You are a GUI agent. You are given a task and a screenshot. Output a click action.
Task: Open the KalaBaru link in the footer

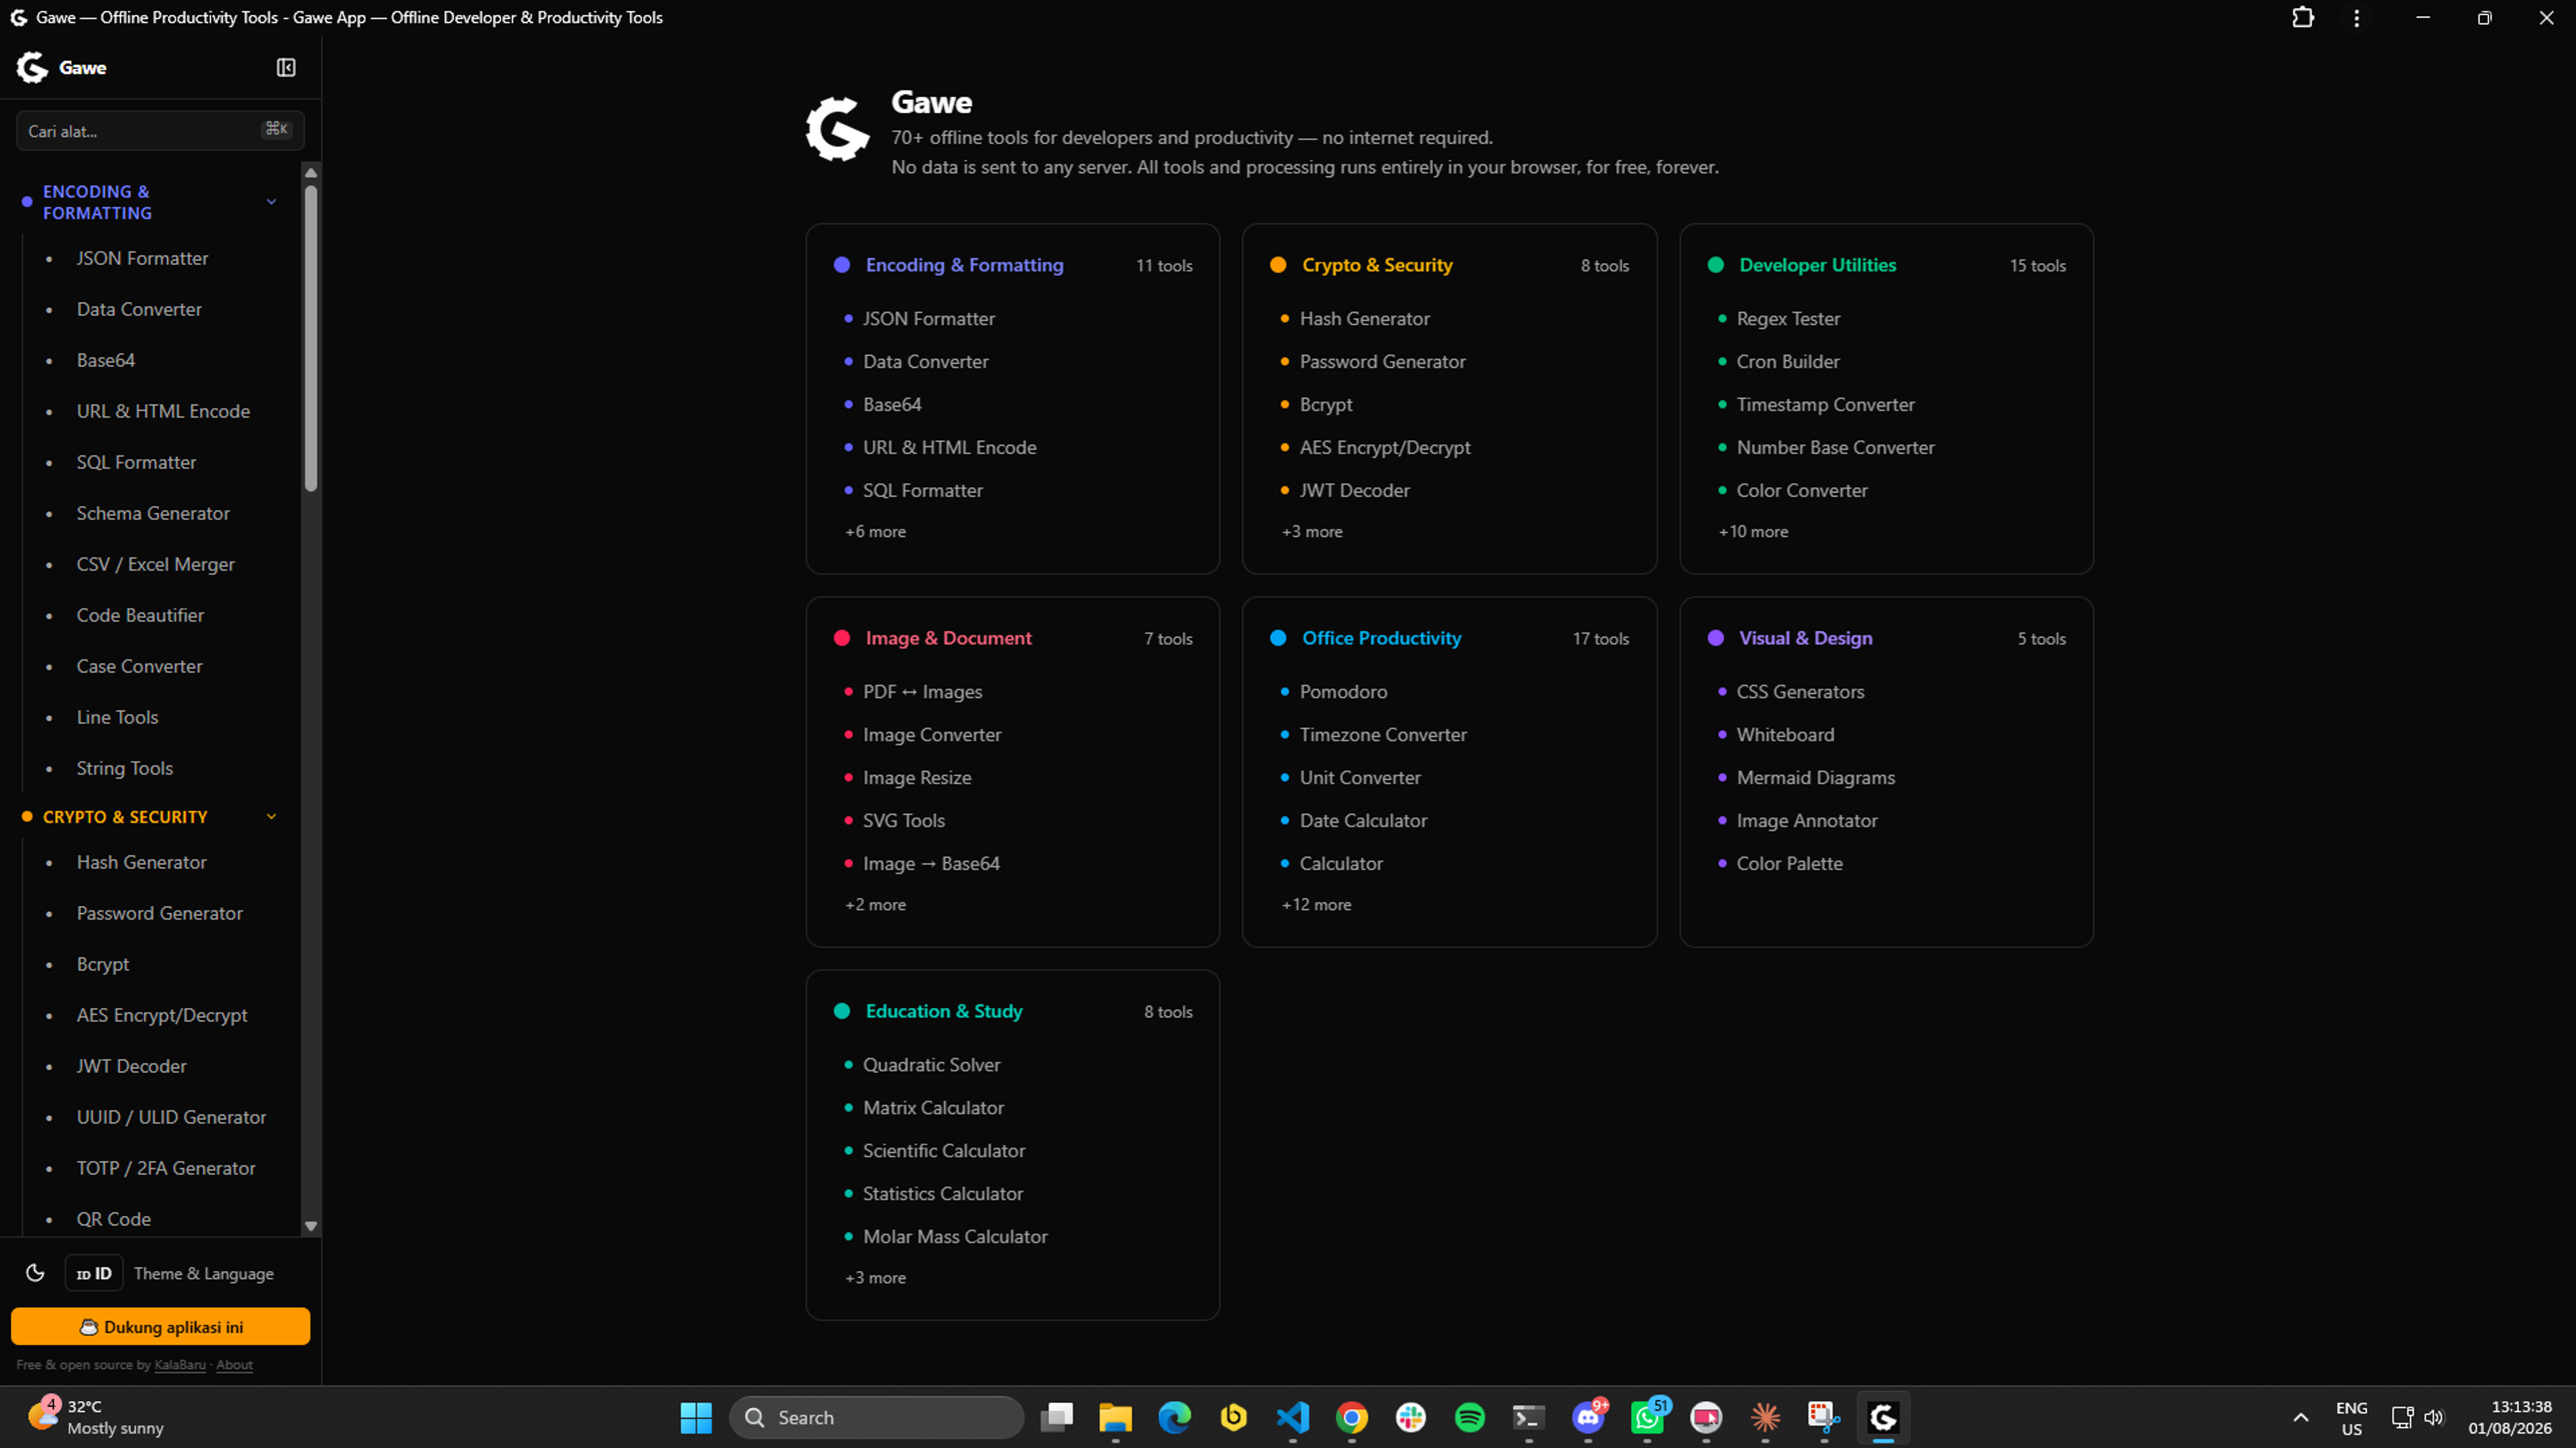180,1365
